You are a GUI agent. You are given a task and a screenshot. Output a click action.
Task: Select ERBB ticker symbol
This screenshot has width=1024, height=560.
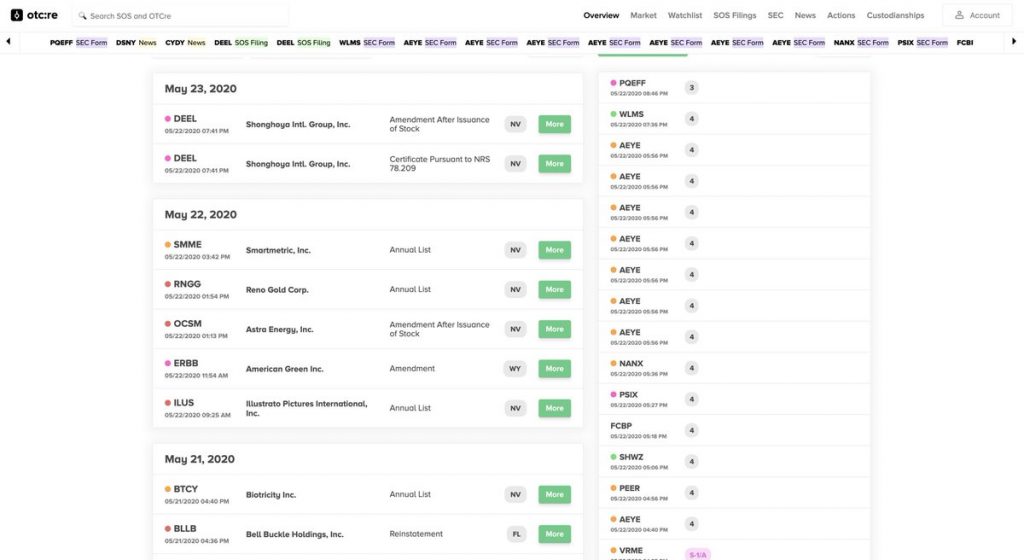(185, 364)
